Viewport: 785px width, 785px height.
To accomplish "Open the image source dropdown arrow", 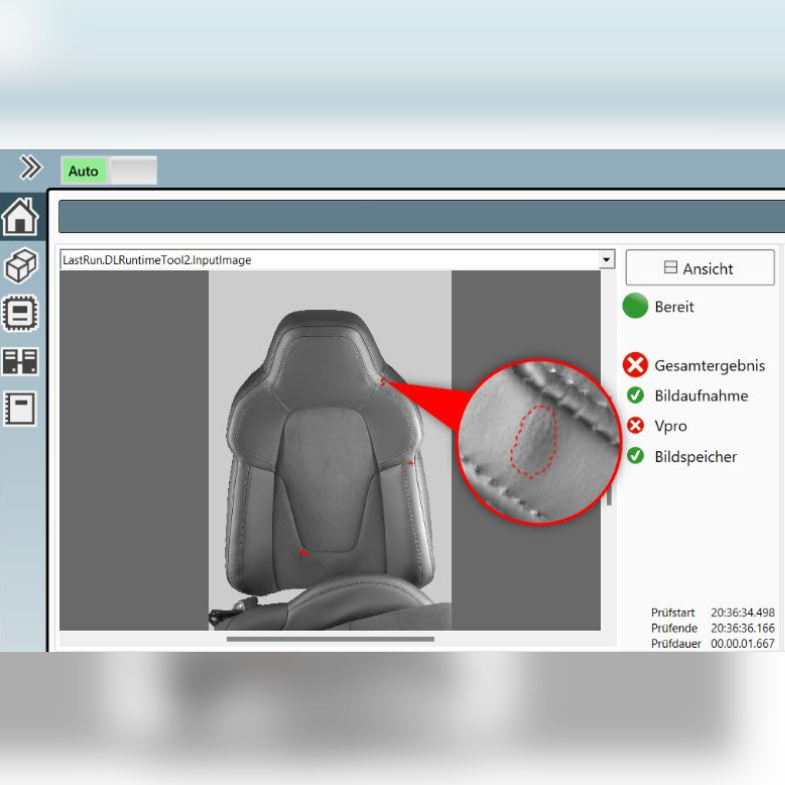I will click(605, 260).
